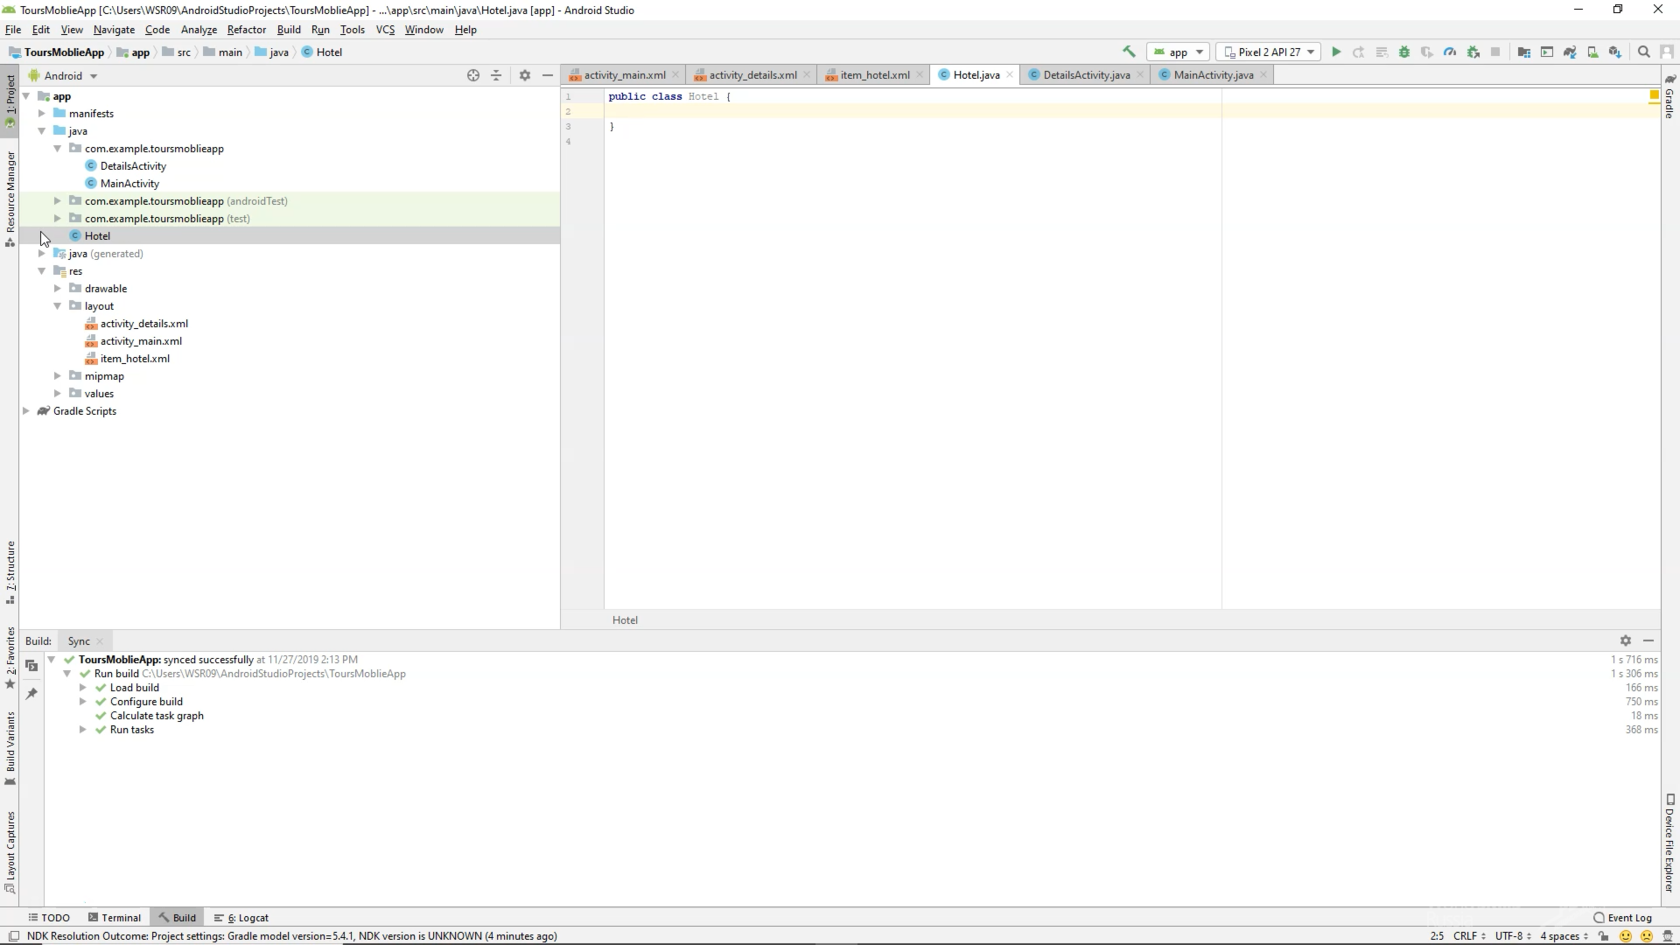Switch to MainActivity.java tab
The width and height of the screenshot is (1680, 945).
point(1213,75)
